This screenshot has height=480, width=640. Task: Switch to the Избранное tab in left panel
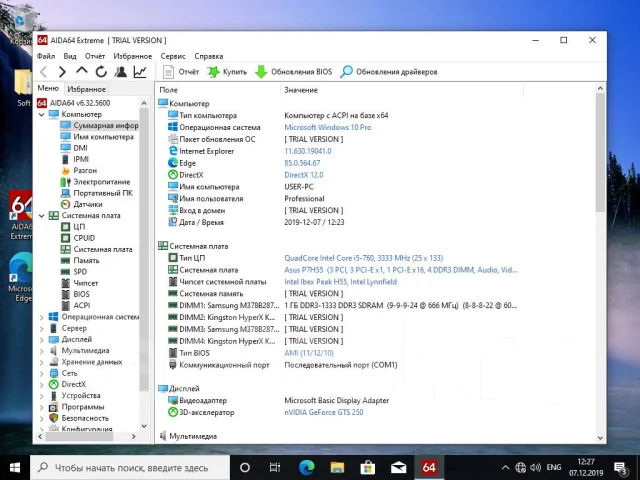click(87, 89)
